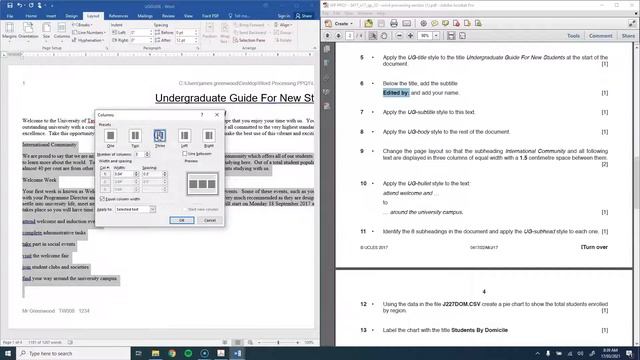Click the Columns dialog help question mark

(202, 115)
